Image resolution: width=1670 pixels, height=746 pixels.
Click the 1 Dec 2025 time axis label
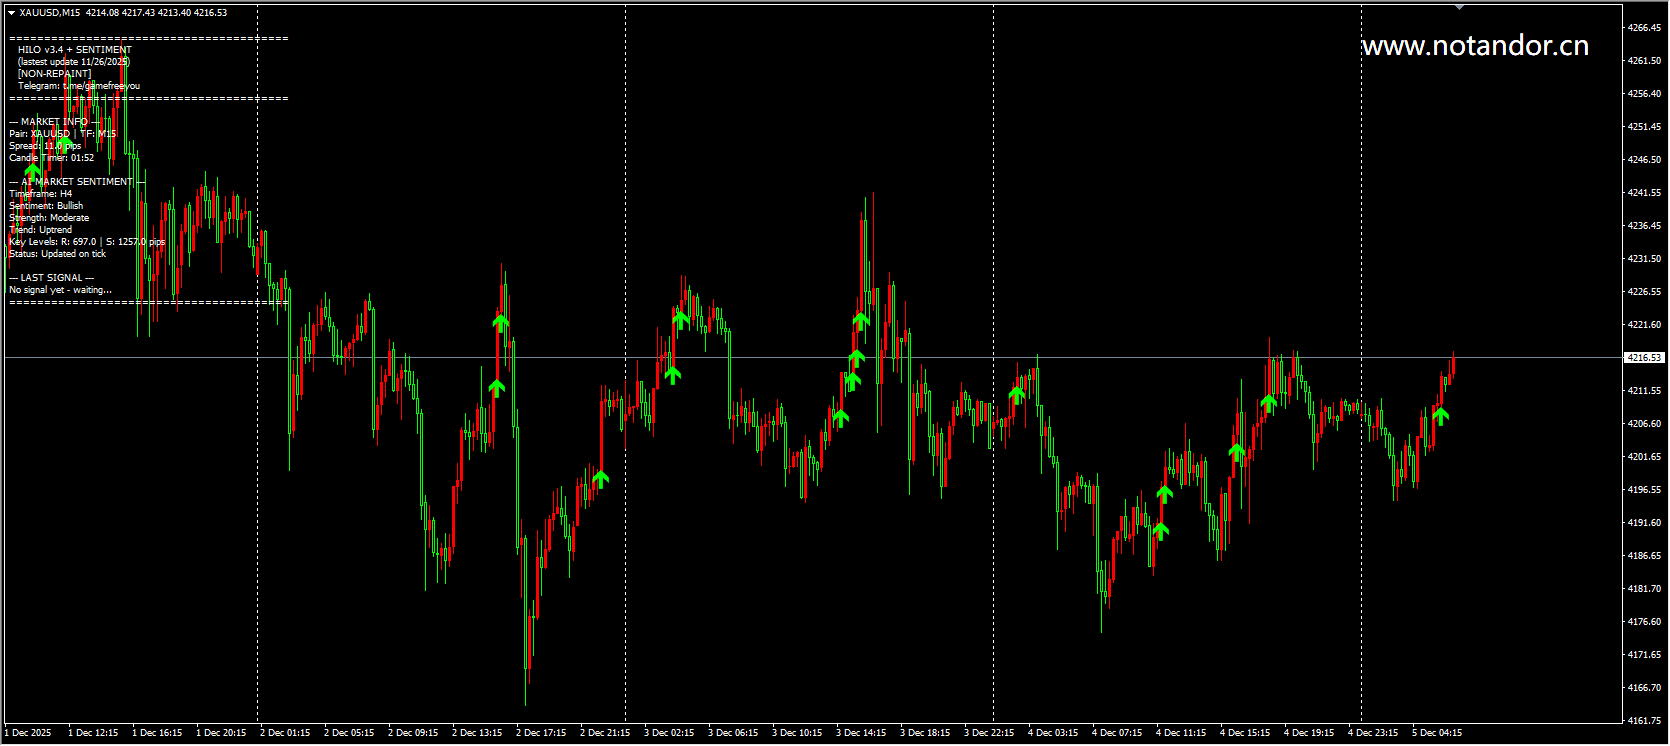(28, 733)
